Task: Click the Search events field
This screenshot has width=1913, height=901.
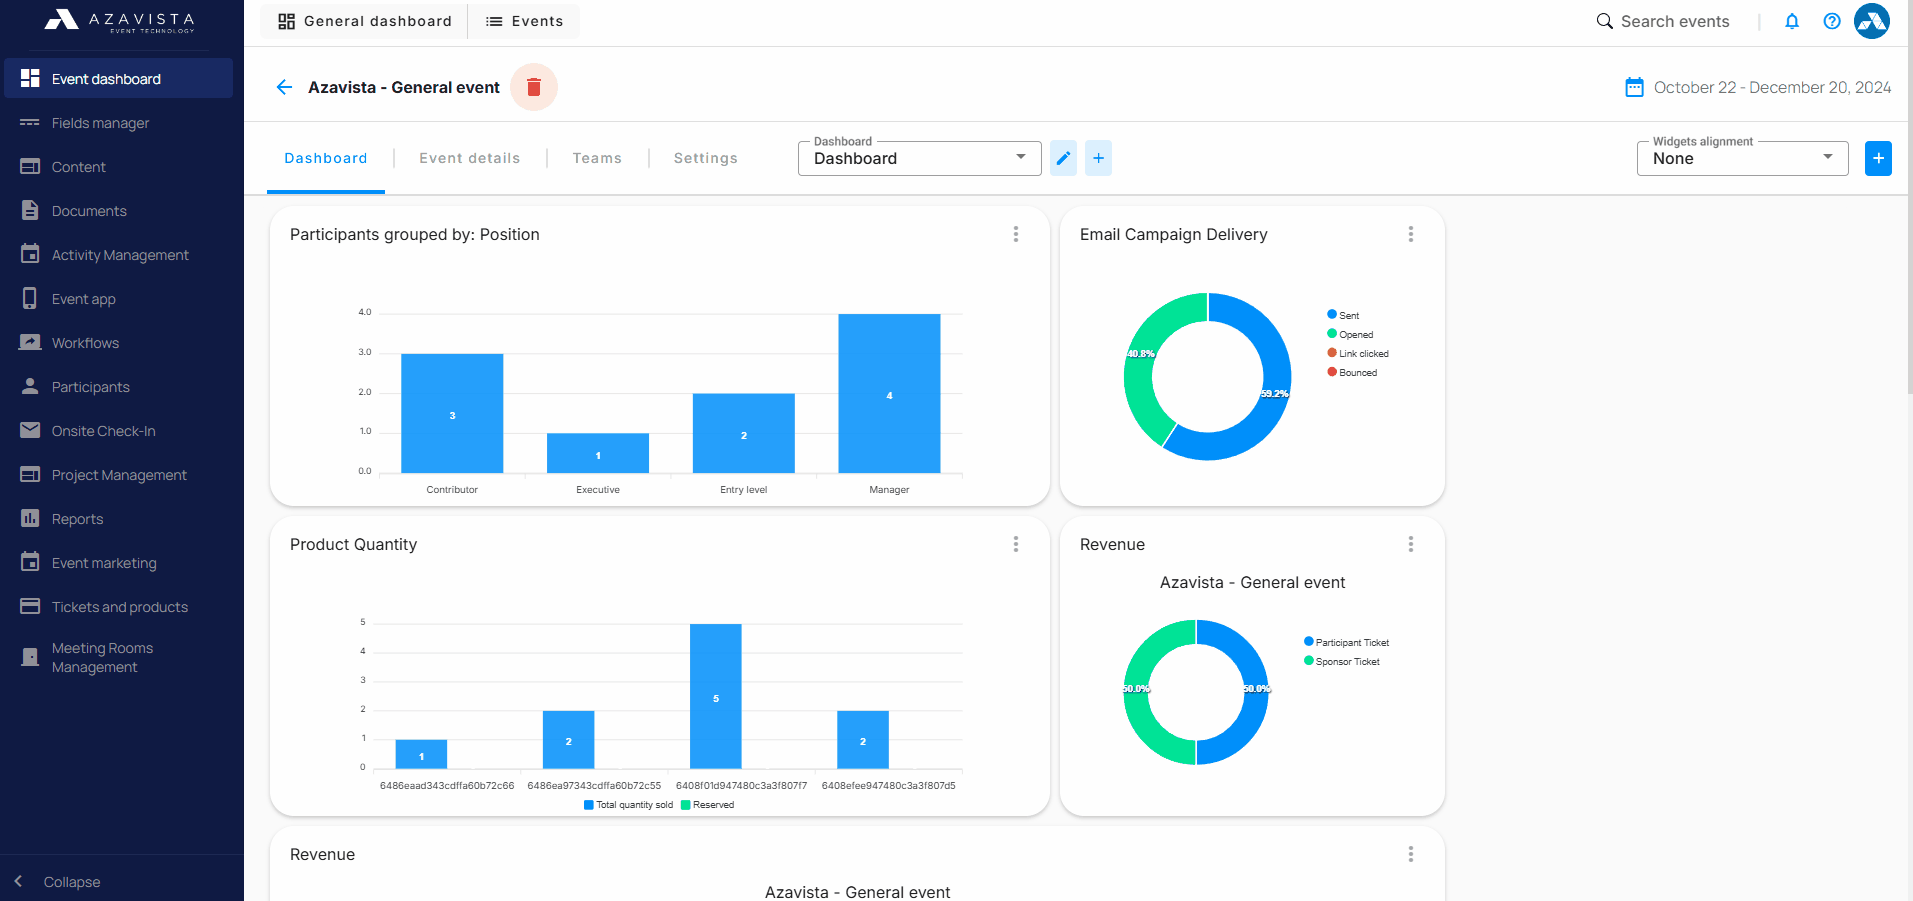Action: pyautogui.click(x=1675, y=21)
